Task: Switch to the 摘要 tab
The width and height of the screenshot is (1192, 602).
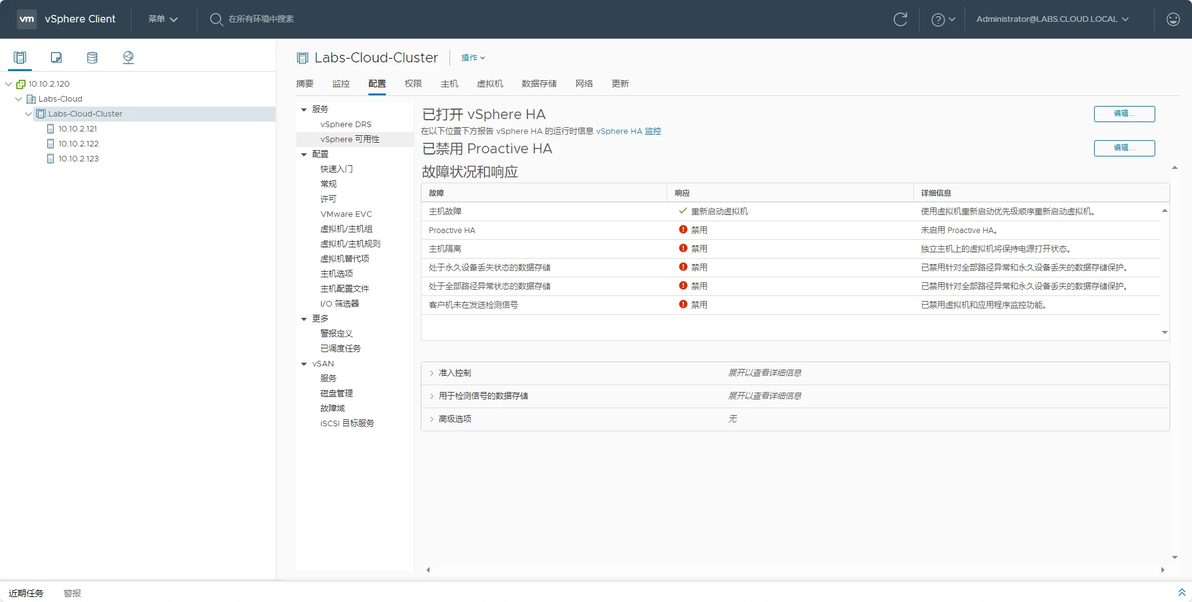Action: 305,84
